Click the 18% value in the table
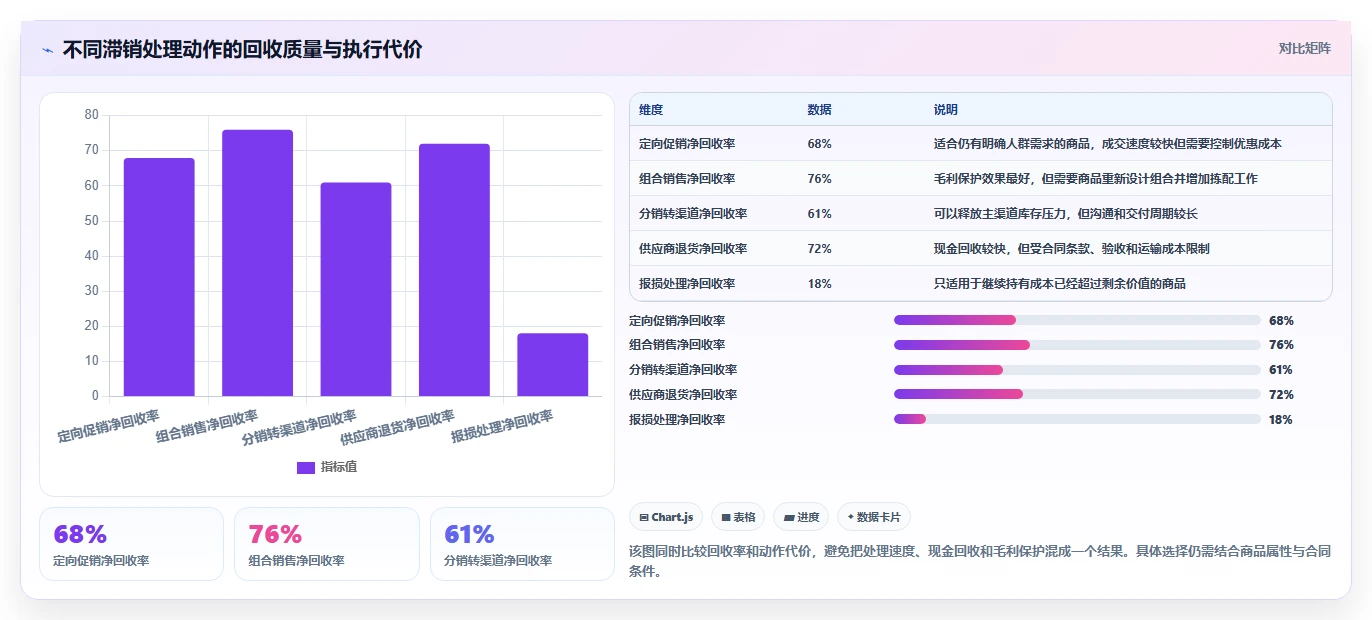Screen dimensions: 1372x620 tap(819, 284)
